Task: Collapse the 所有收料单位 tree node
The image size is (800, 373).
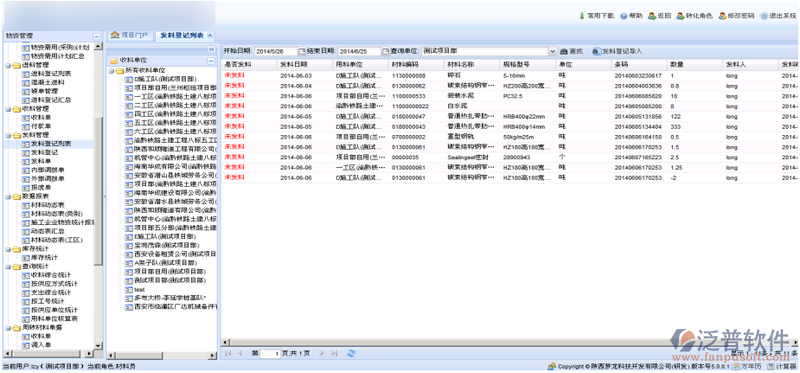Action: [x=111, y=70]
